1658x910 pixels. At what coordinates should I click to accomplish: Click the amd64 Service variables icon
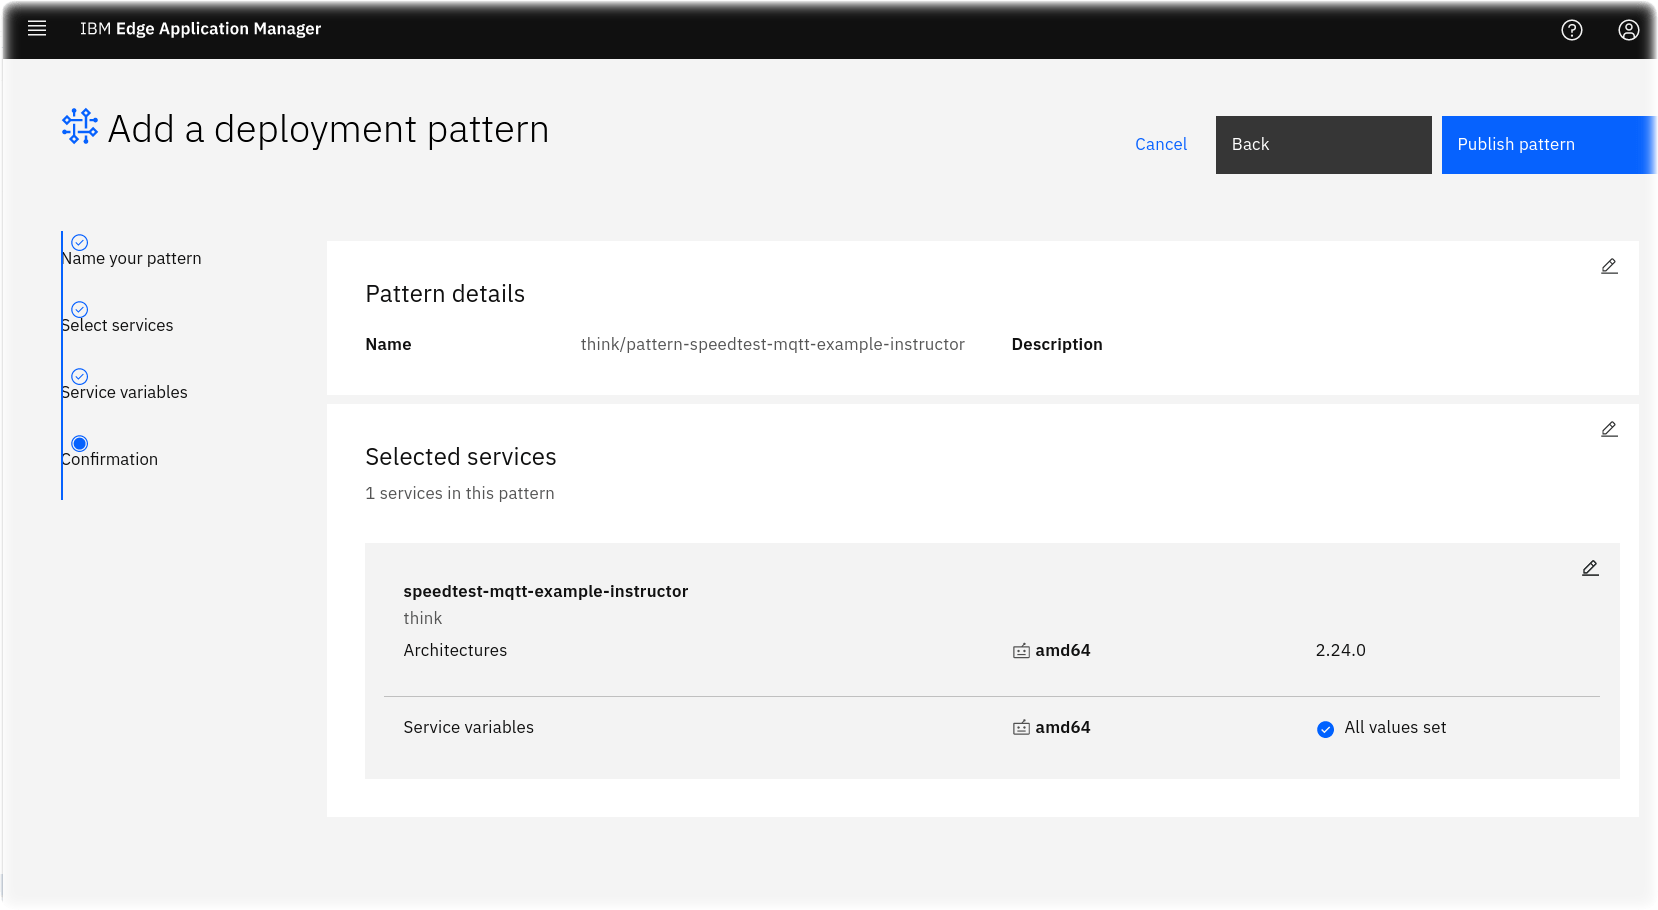(1021, 728)
